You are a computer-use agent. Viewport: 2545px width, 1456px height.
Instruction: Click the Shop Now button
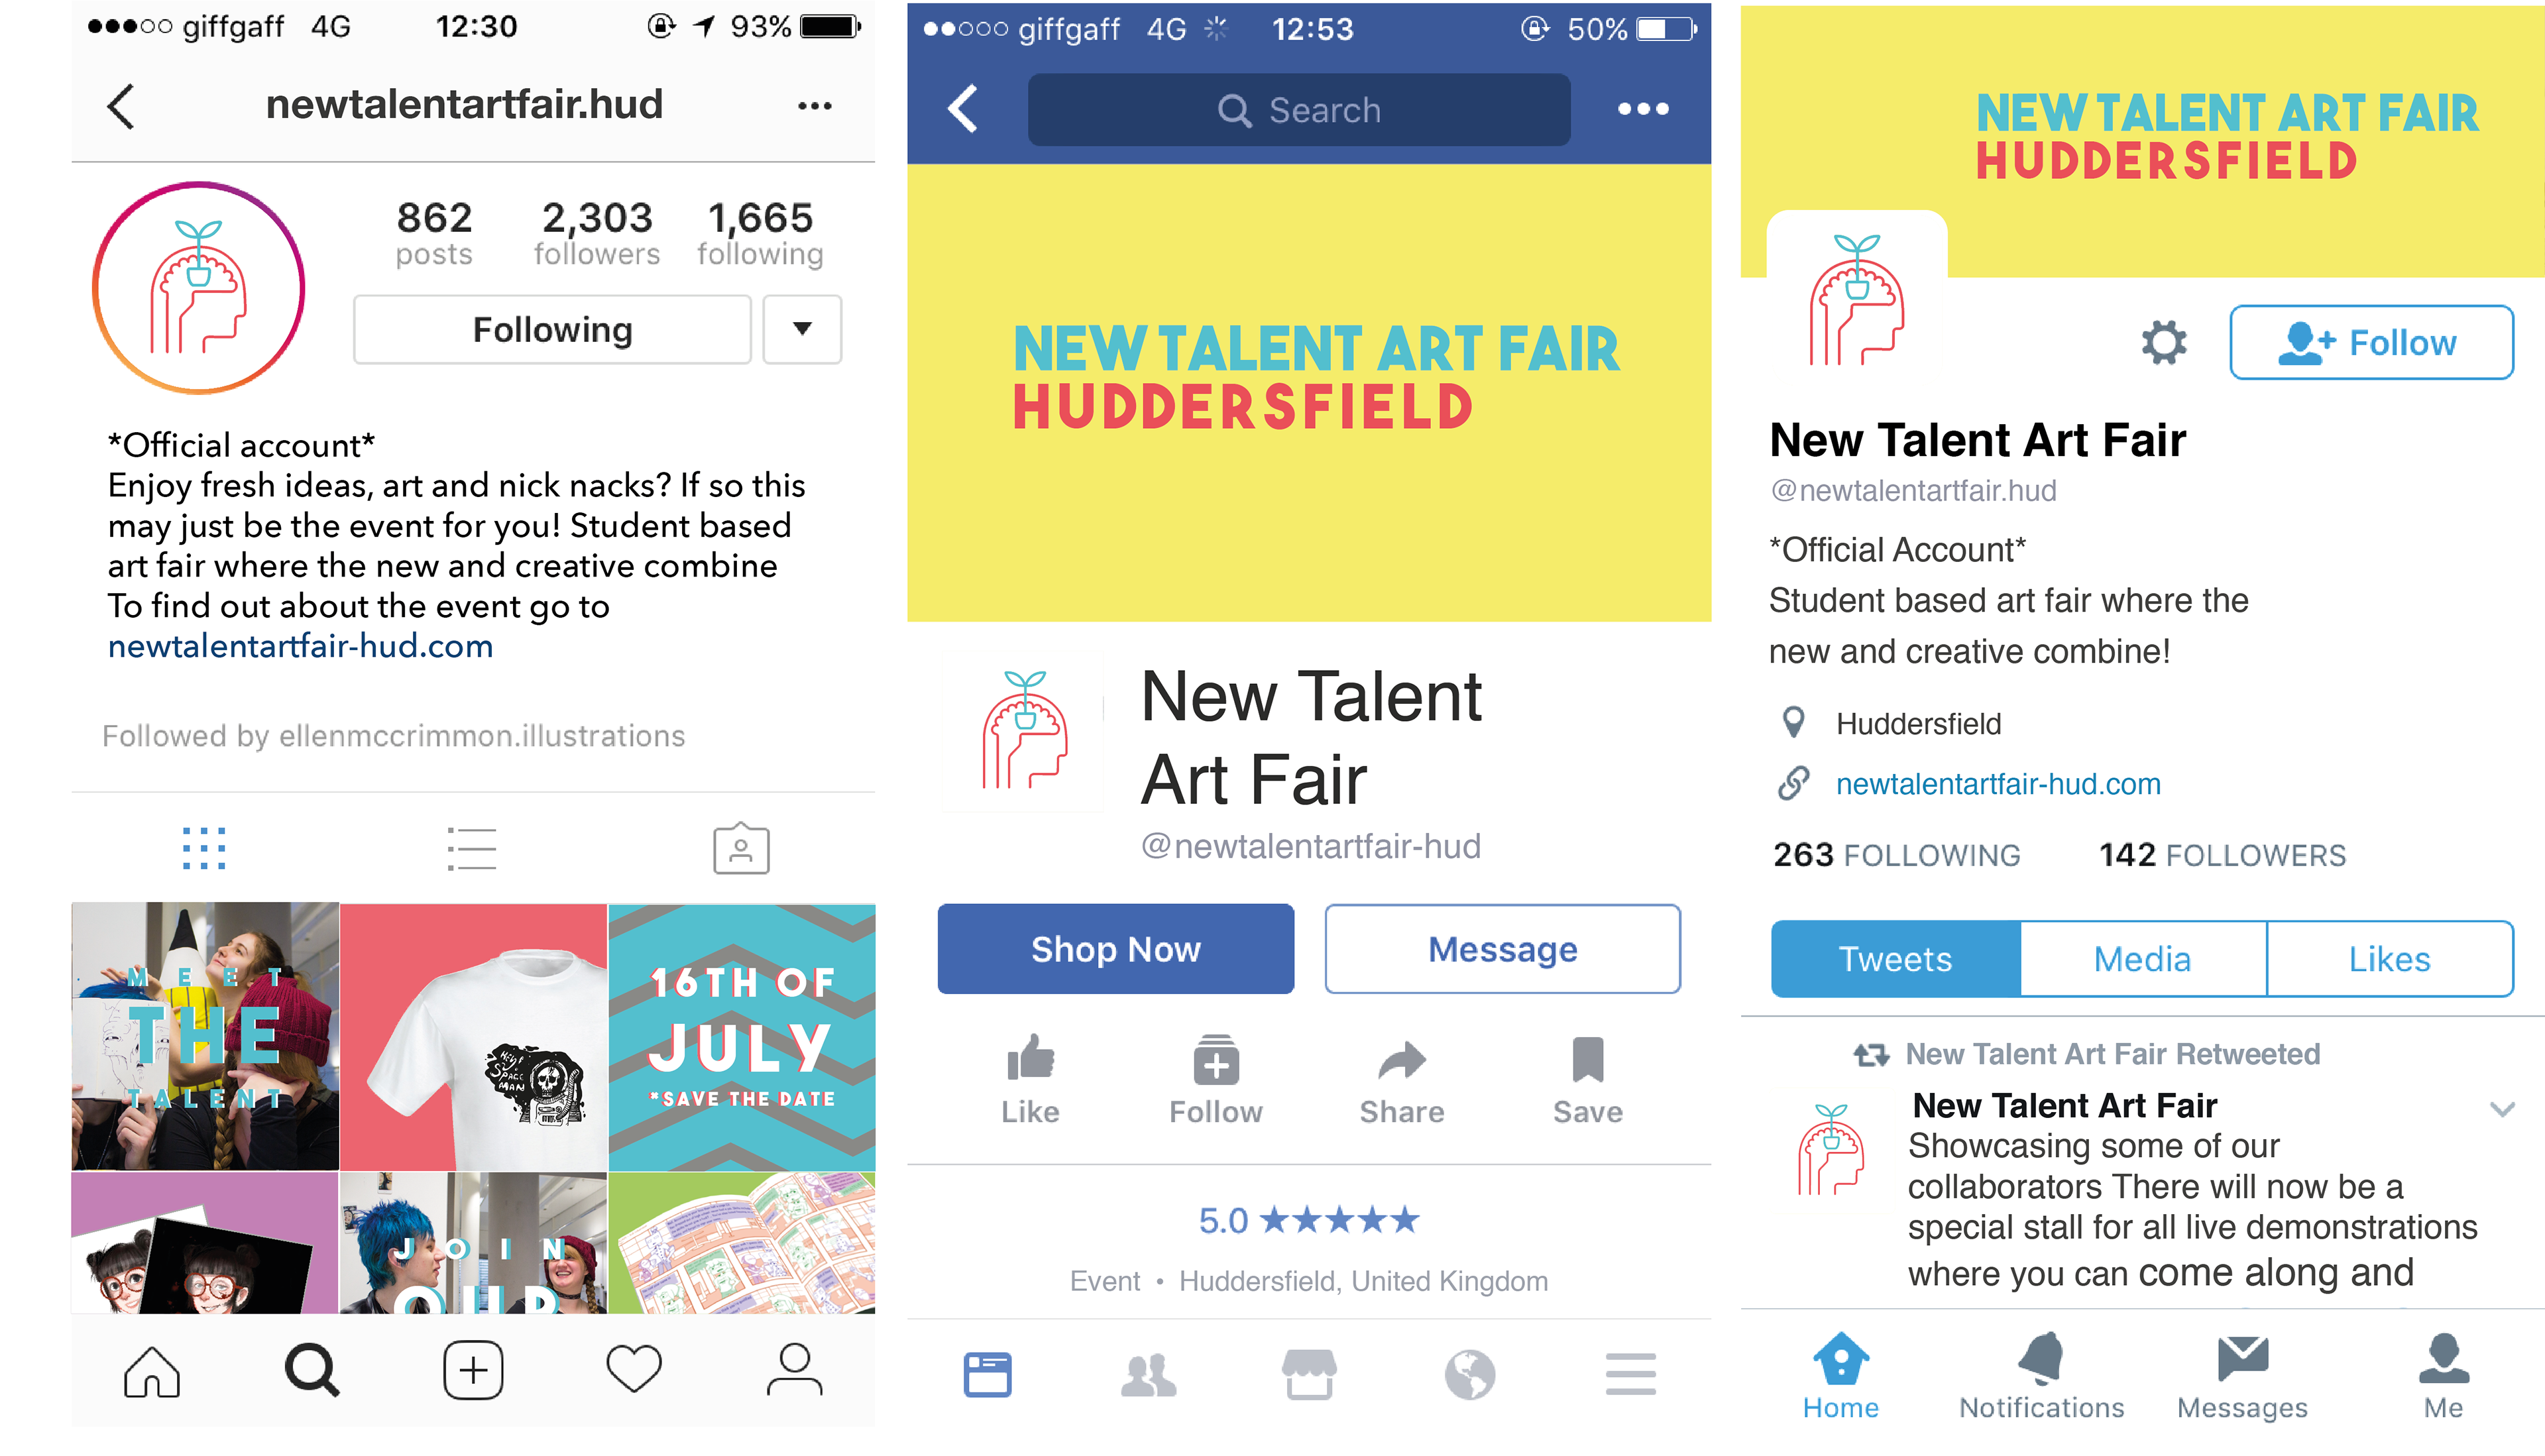1116,949
